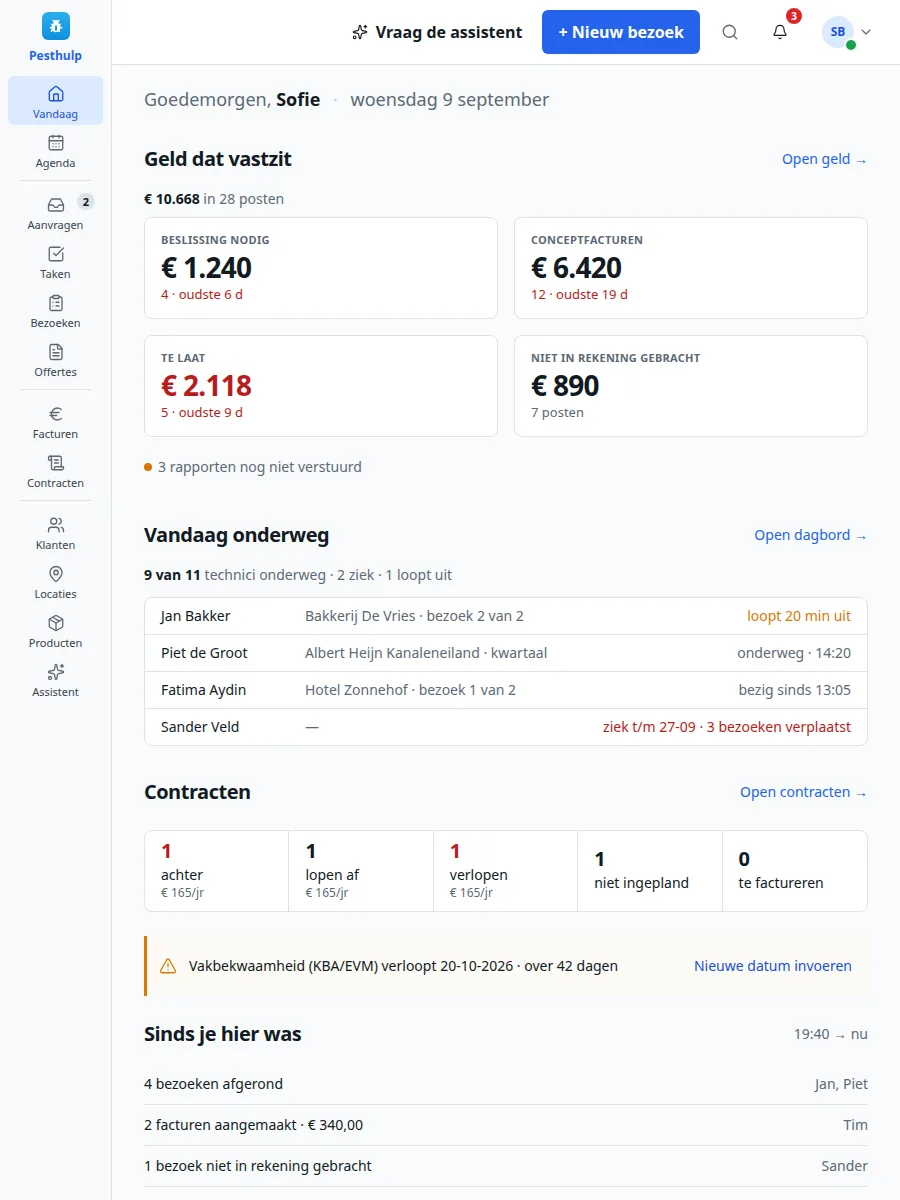
Task: Open the Bezoeken clipboard icon
Action: pyautogui.click(x=56, y=303)
